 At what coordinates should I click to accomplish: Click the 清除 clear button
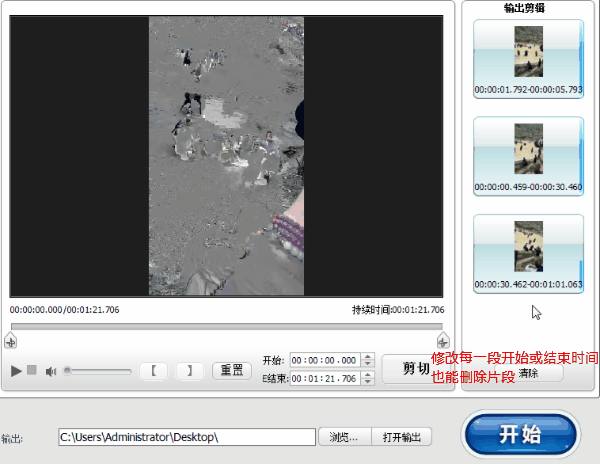coord(528,373)
